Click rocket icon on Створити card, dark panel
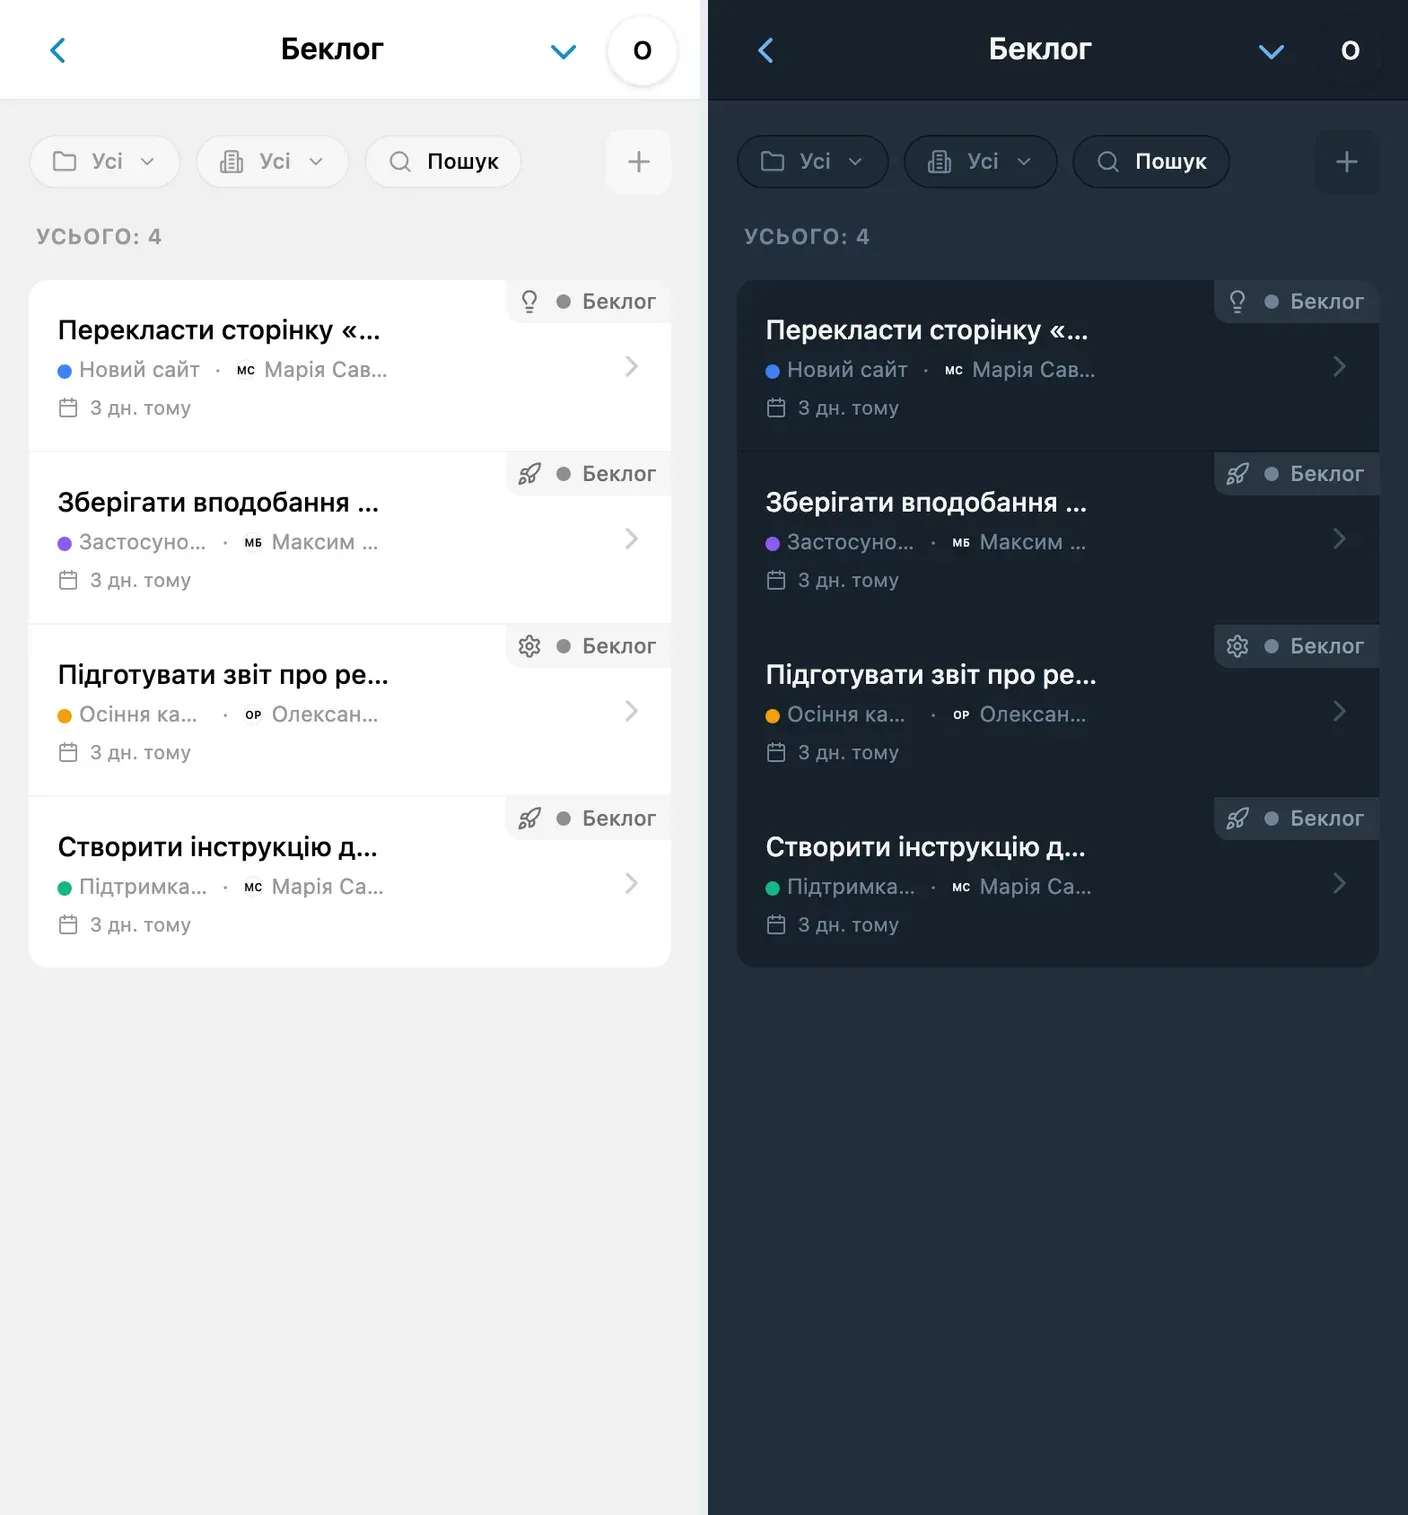This screenshot has width=1408, height=1515. 1238,818
